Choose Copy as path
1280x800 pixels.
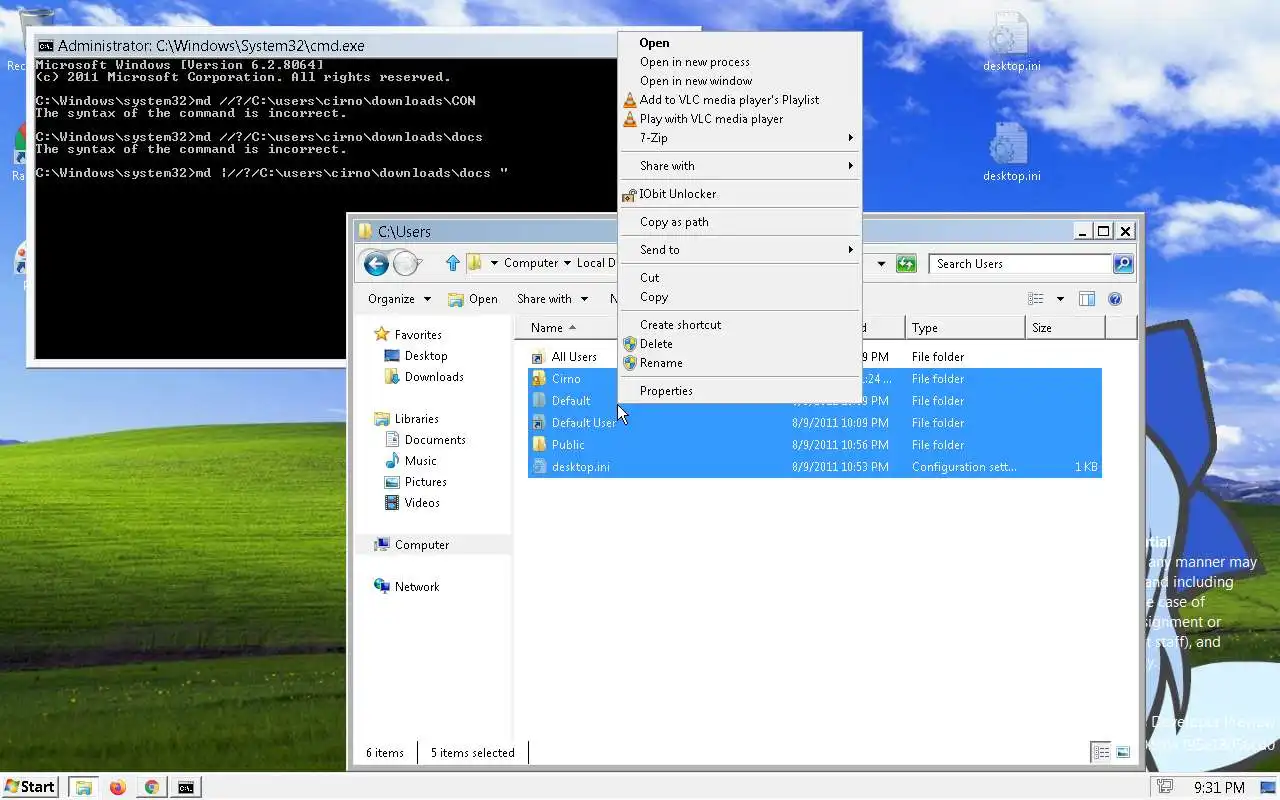[x=740, y=222]
